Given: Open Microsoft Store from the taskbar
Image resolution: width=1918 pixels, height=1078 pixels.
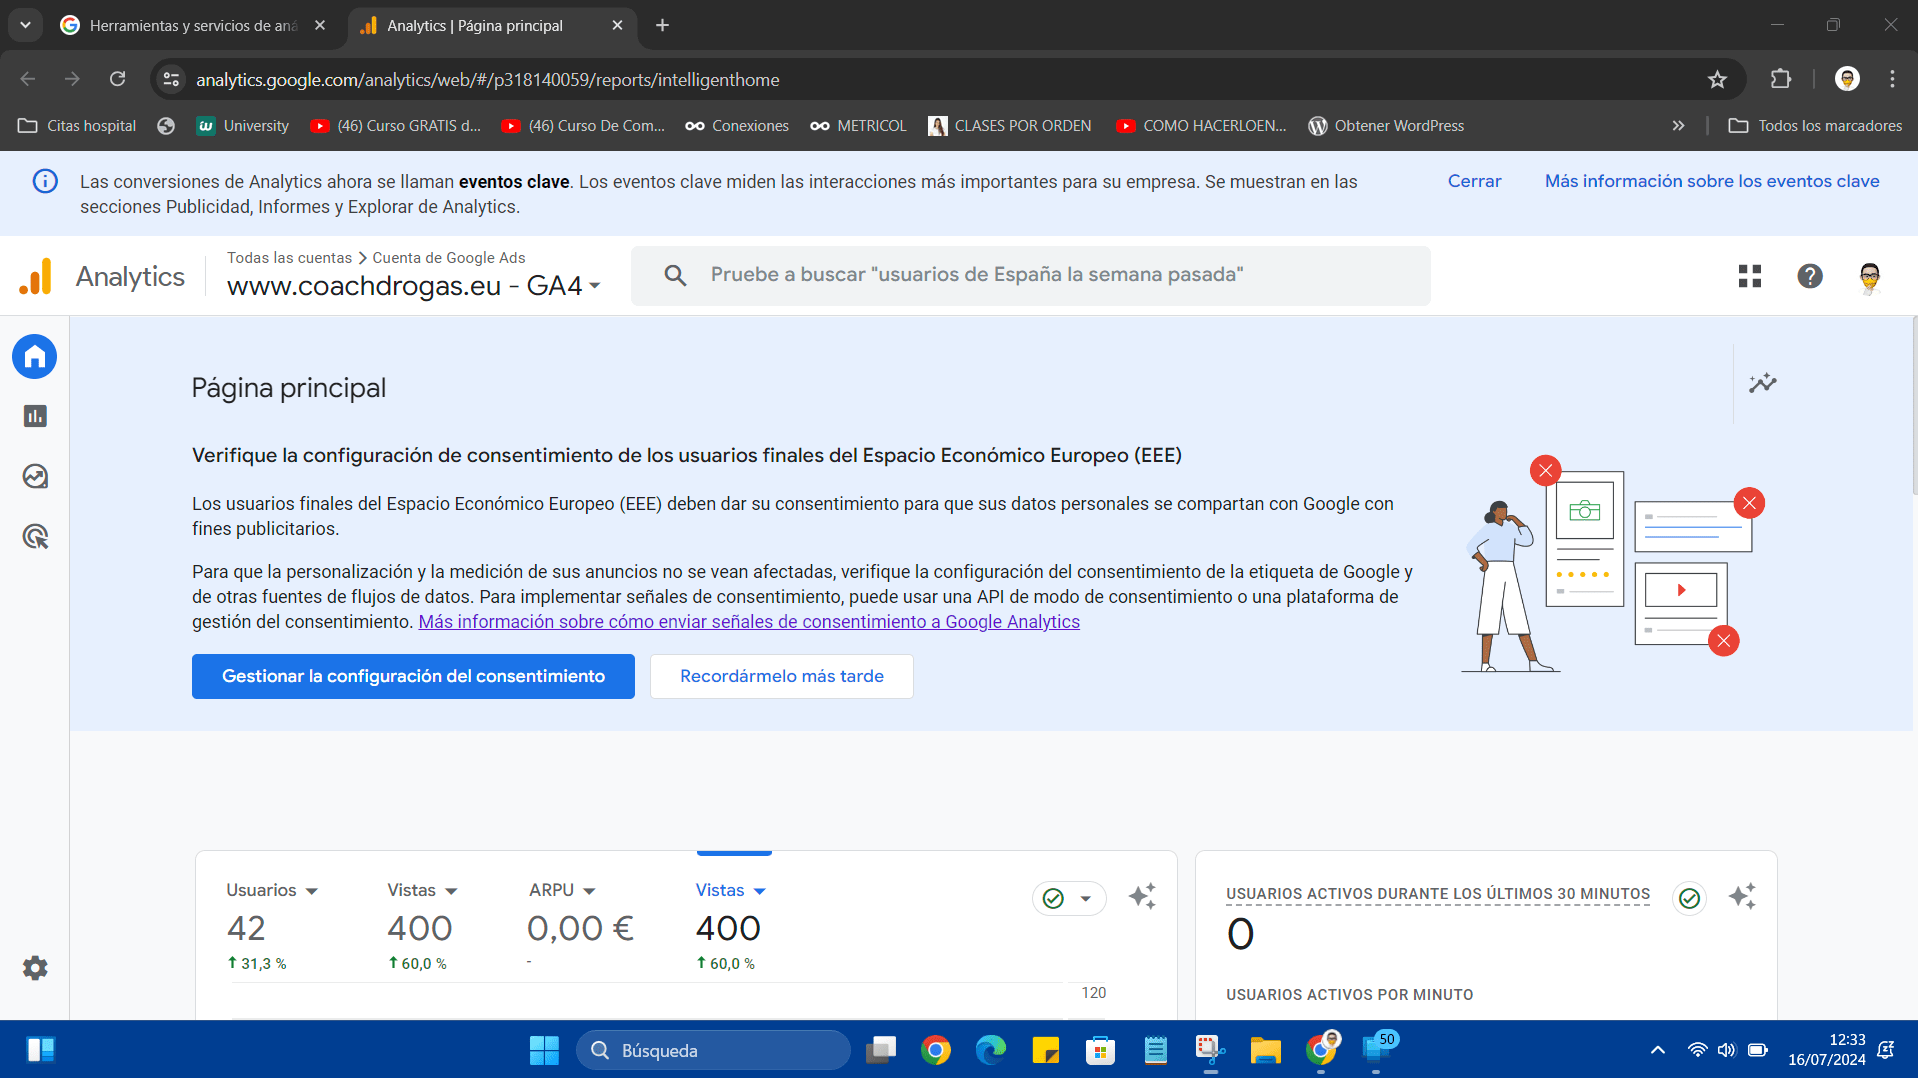Looking at the screenshot, I should [x=1100, y=1050].
